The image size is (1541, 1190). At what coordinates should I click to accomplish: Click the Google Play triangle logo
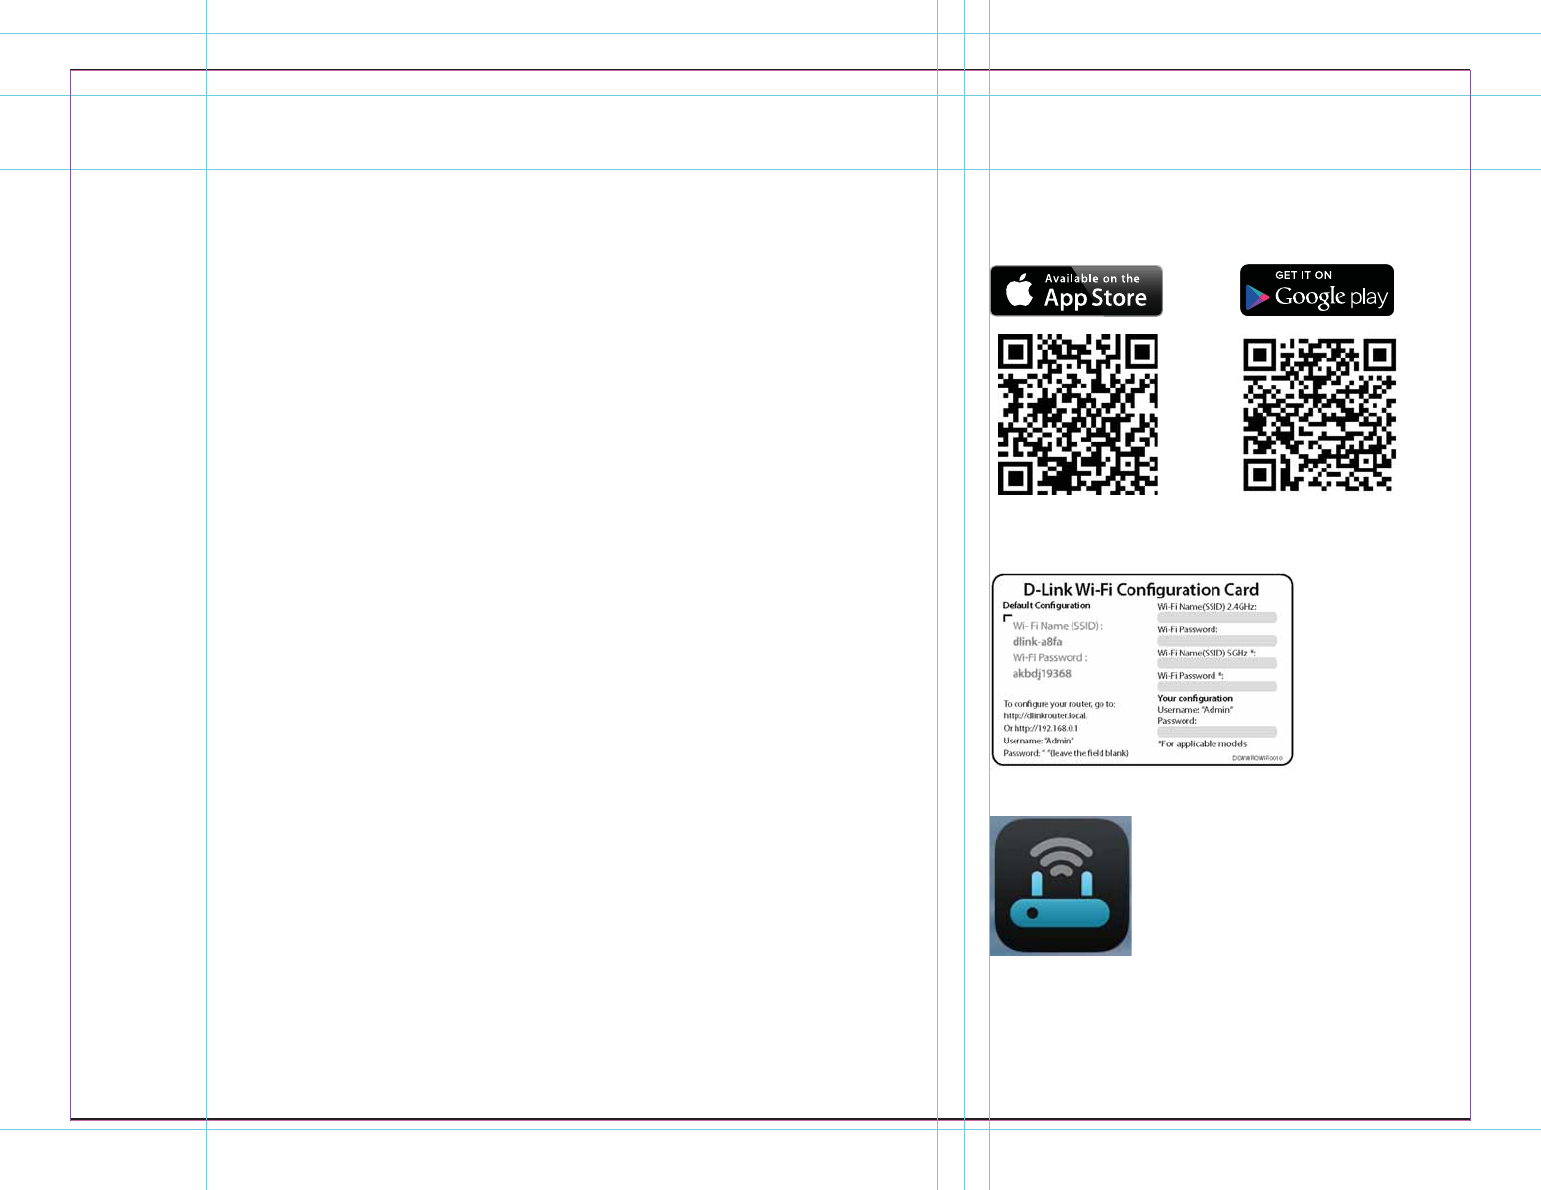click(1257, 298)
